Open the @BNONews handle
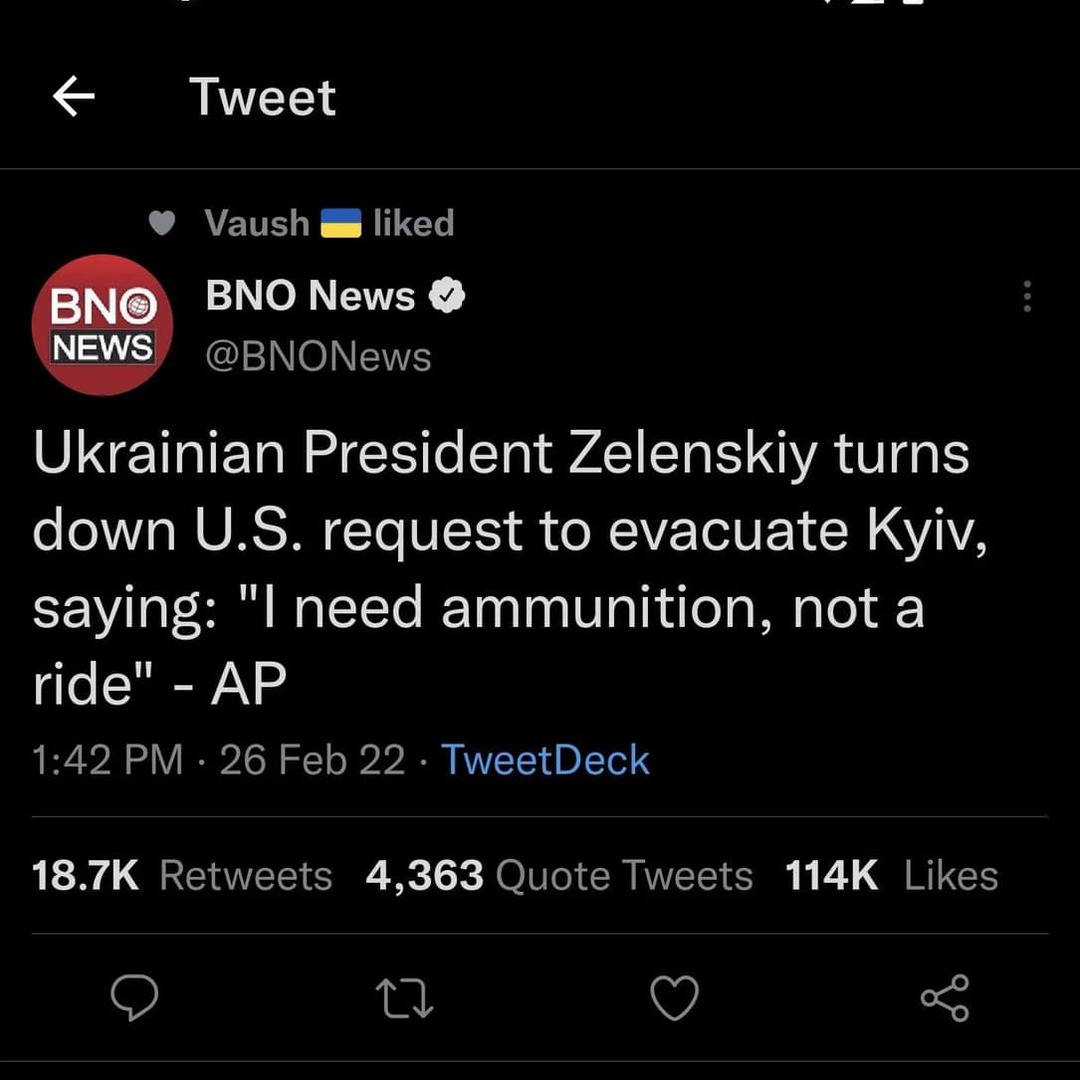The image size is (1080, 1080). coord(318,357)
